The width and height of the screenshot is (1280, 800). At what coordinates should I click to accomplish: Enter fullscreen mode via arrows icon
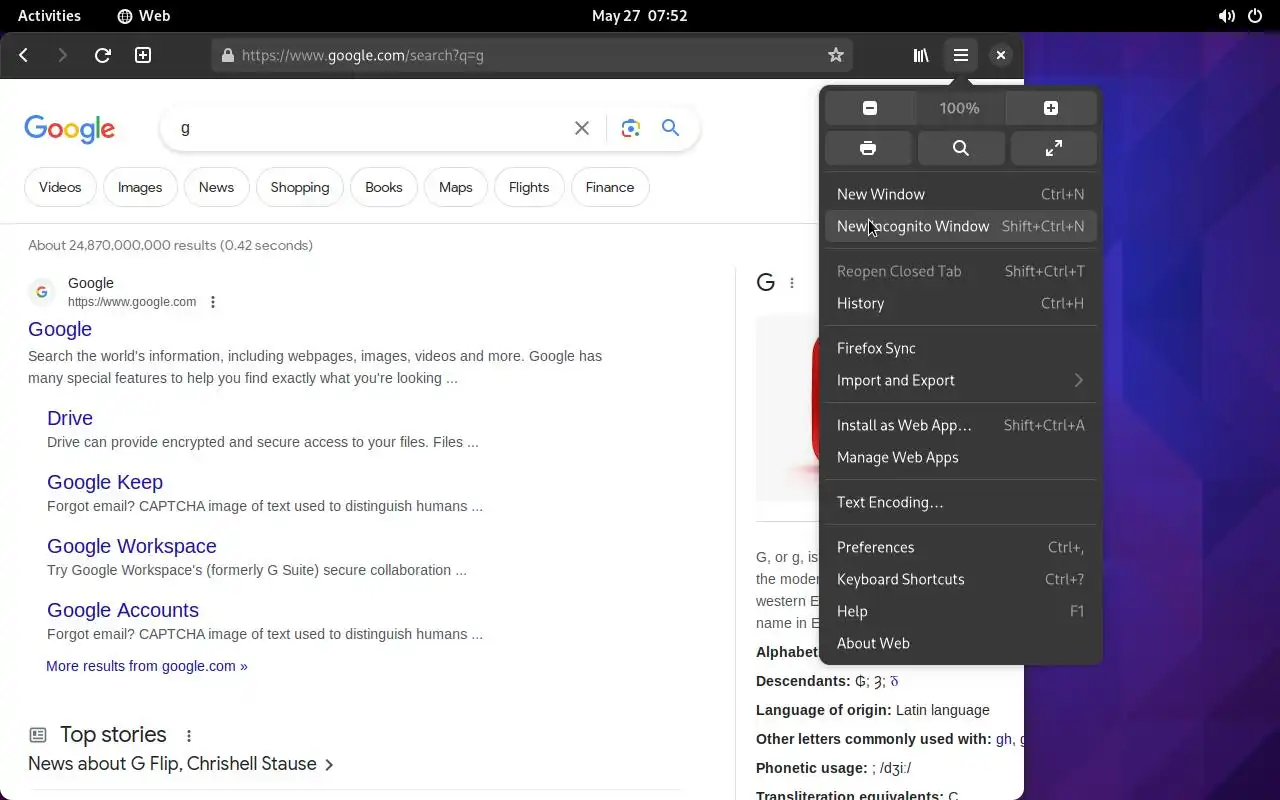1054,148
